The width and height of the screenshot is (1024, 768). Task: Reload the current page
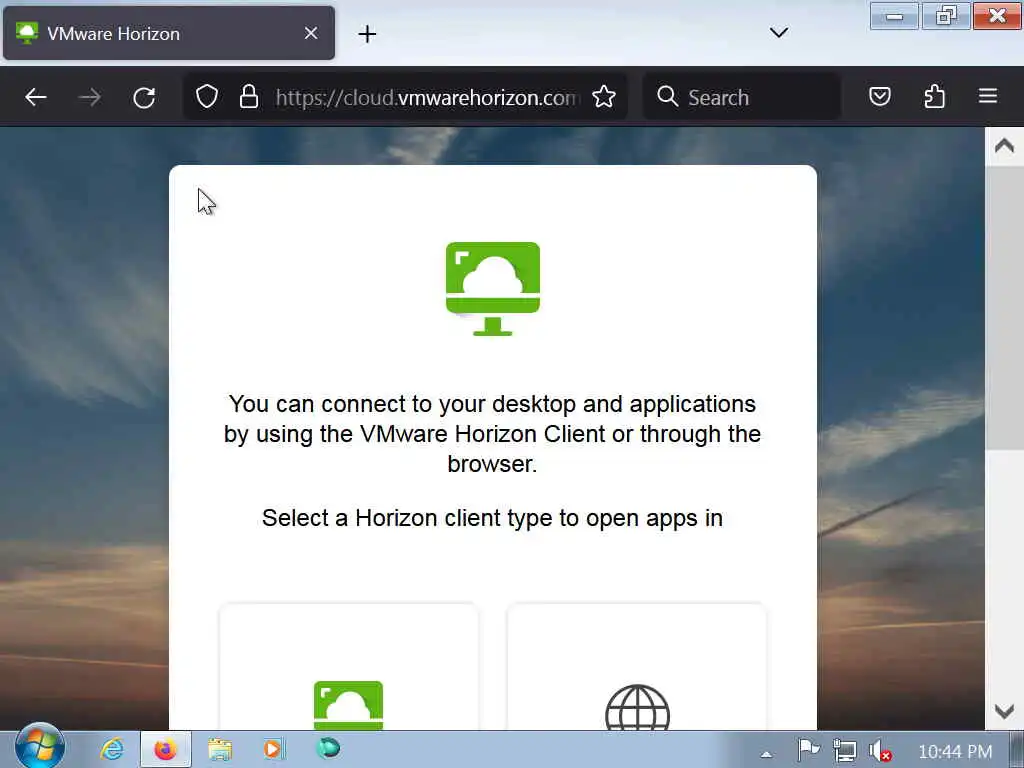(x=144, y=97)
